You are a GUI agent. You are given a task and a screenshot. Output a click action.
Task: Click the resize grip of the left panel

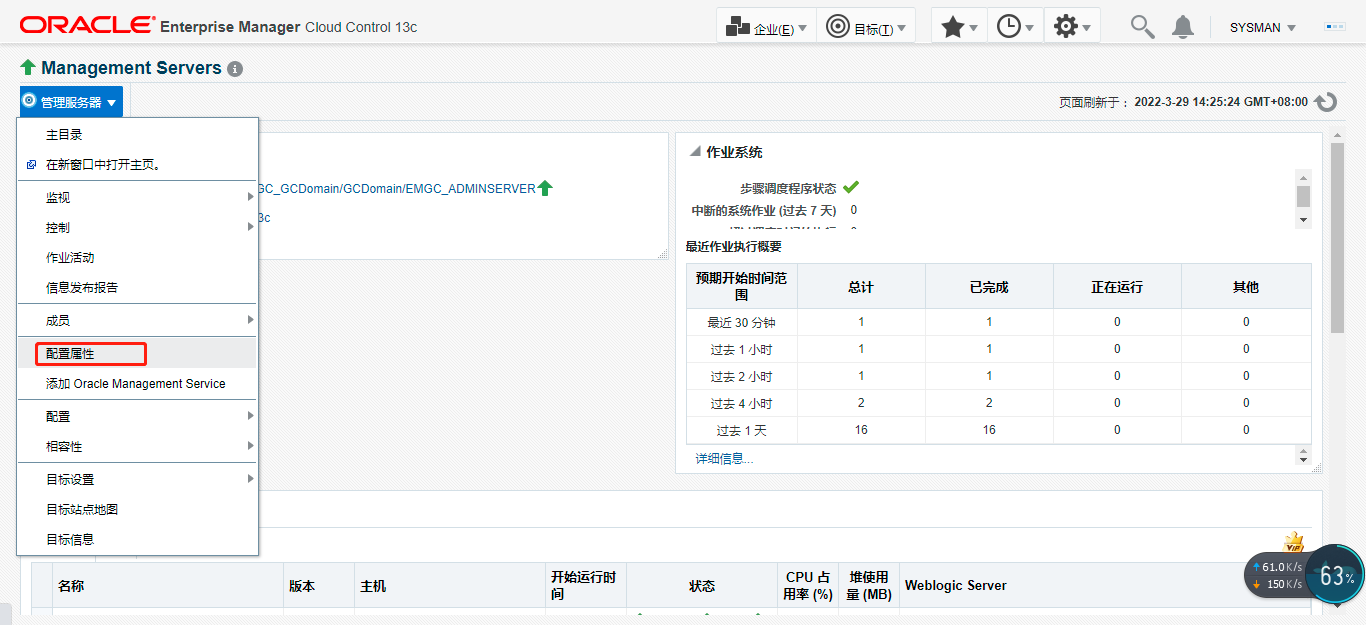(x=662, y=255)
